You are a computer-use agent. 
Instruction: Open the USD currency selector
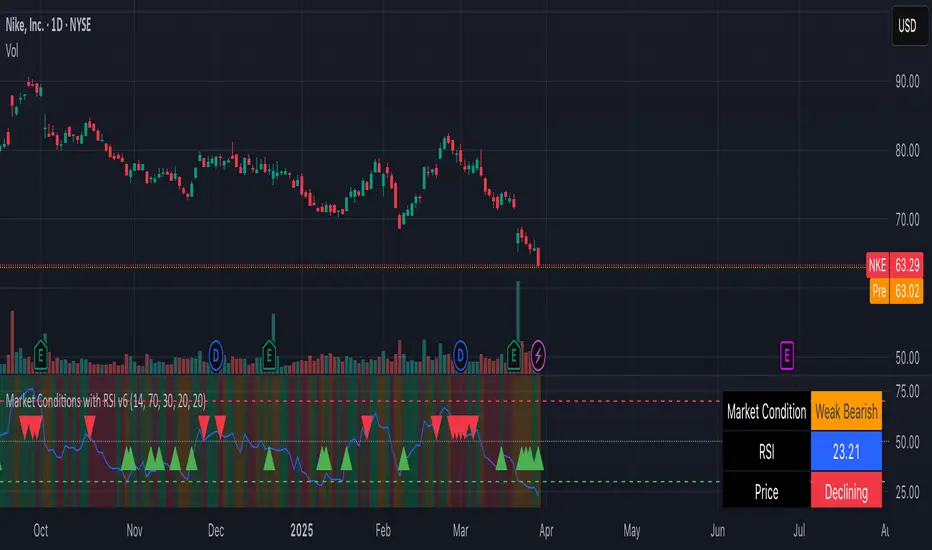coord(909,26)
